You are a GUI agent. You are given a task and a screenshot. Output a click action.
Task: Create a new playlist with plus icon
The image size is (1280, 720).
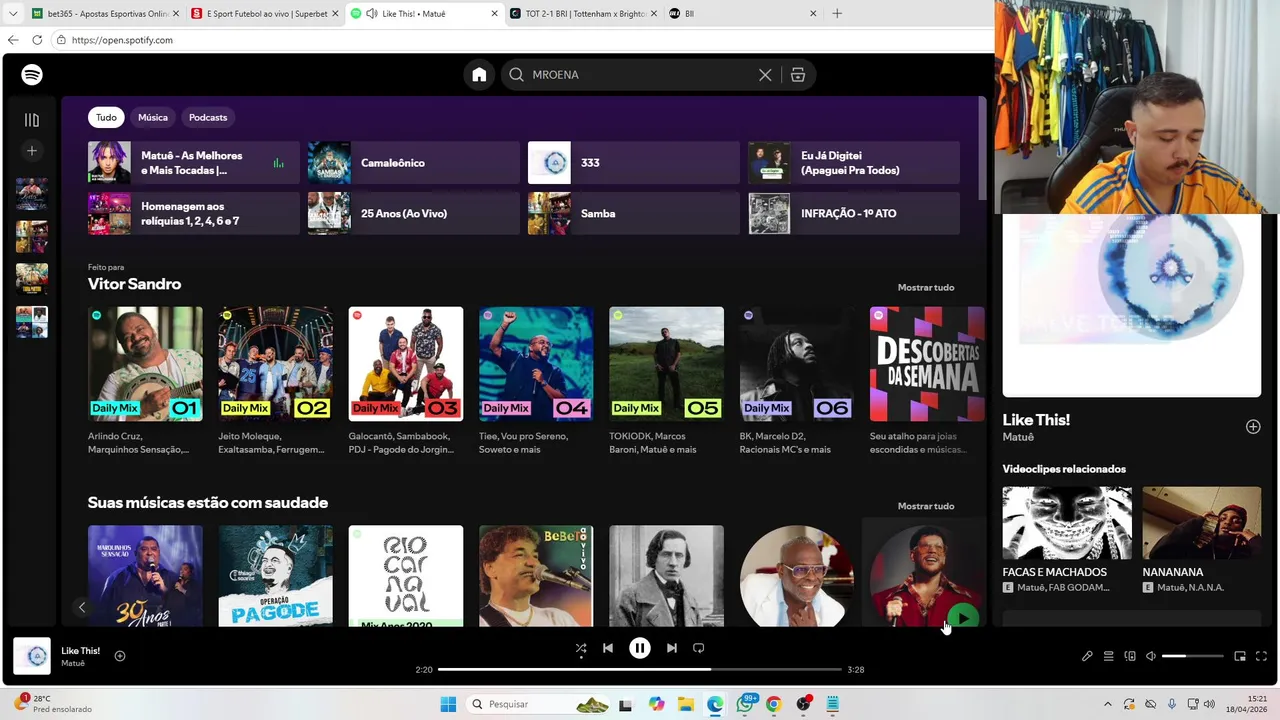click(x=32, y=151)
